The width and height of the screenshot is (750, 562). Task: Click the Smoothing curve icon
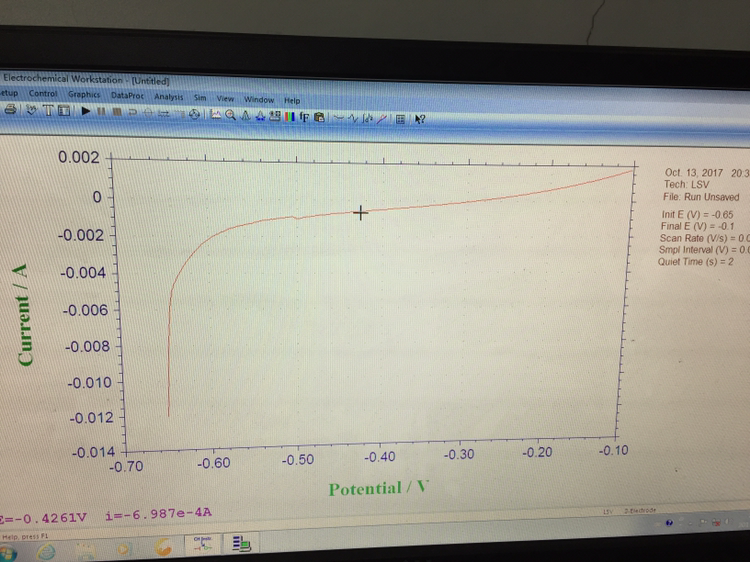339,118
